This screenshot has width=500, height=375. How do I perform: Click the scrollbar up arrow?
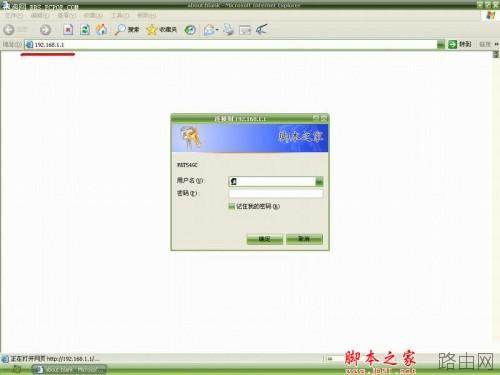pos(496,55)
